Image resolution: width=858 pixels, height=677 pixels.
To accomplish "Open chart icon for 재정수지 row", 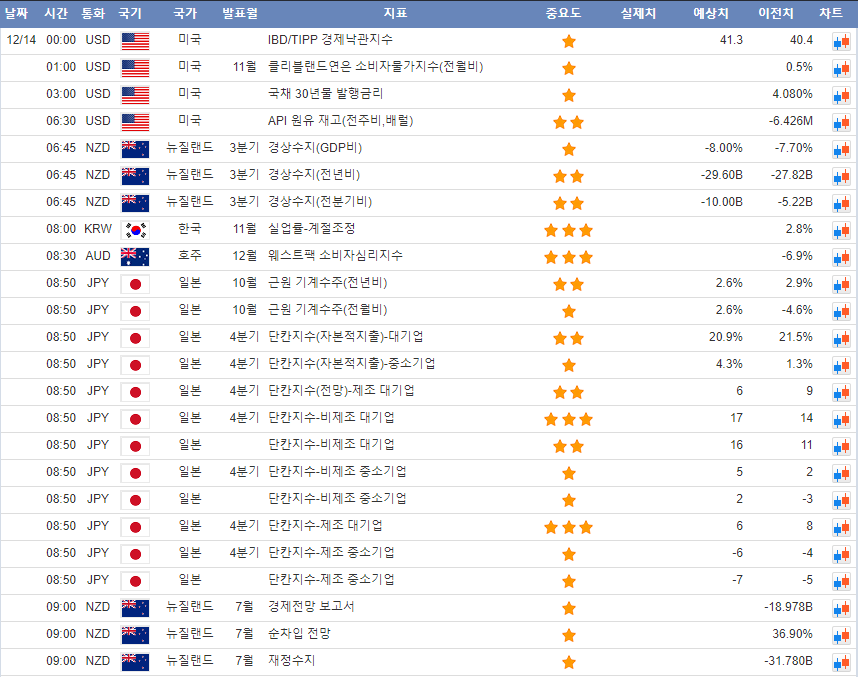I will click(839, 662).
